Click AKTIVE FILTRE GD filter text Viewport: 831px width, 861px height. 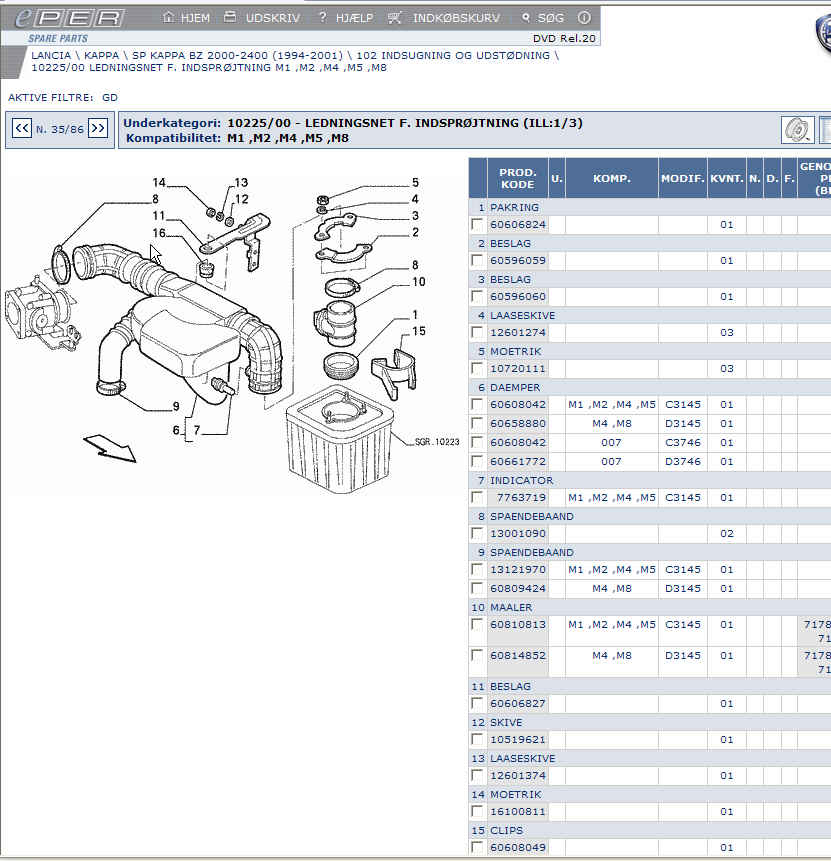pyautogui.click(x=63, y=98)
